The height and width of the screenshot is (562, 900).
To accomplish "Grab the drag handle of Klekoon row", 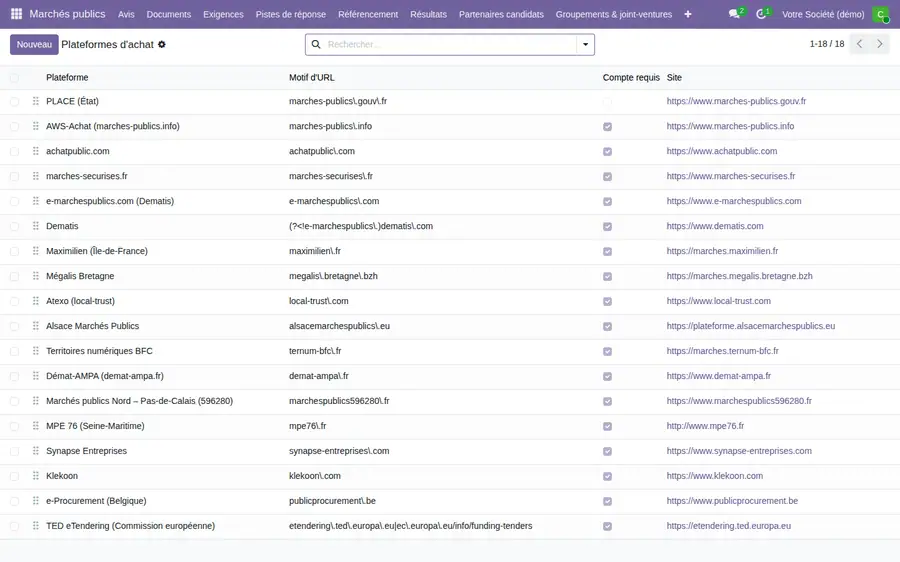I will click(x=36, y=476).
